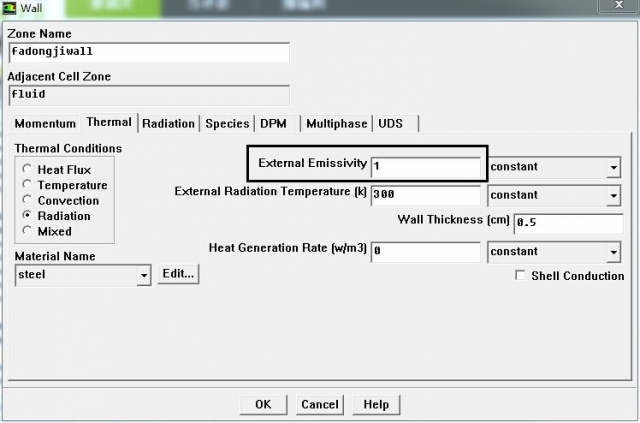
Task: Switch to the Momentum tab
Action: [x=45, y=124]
